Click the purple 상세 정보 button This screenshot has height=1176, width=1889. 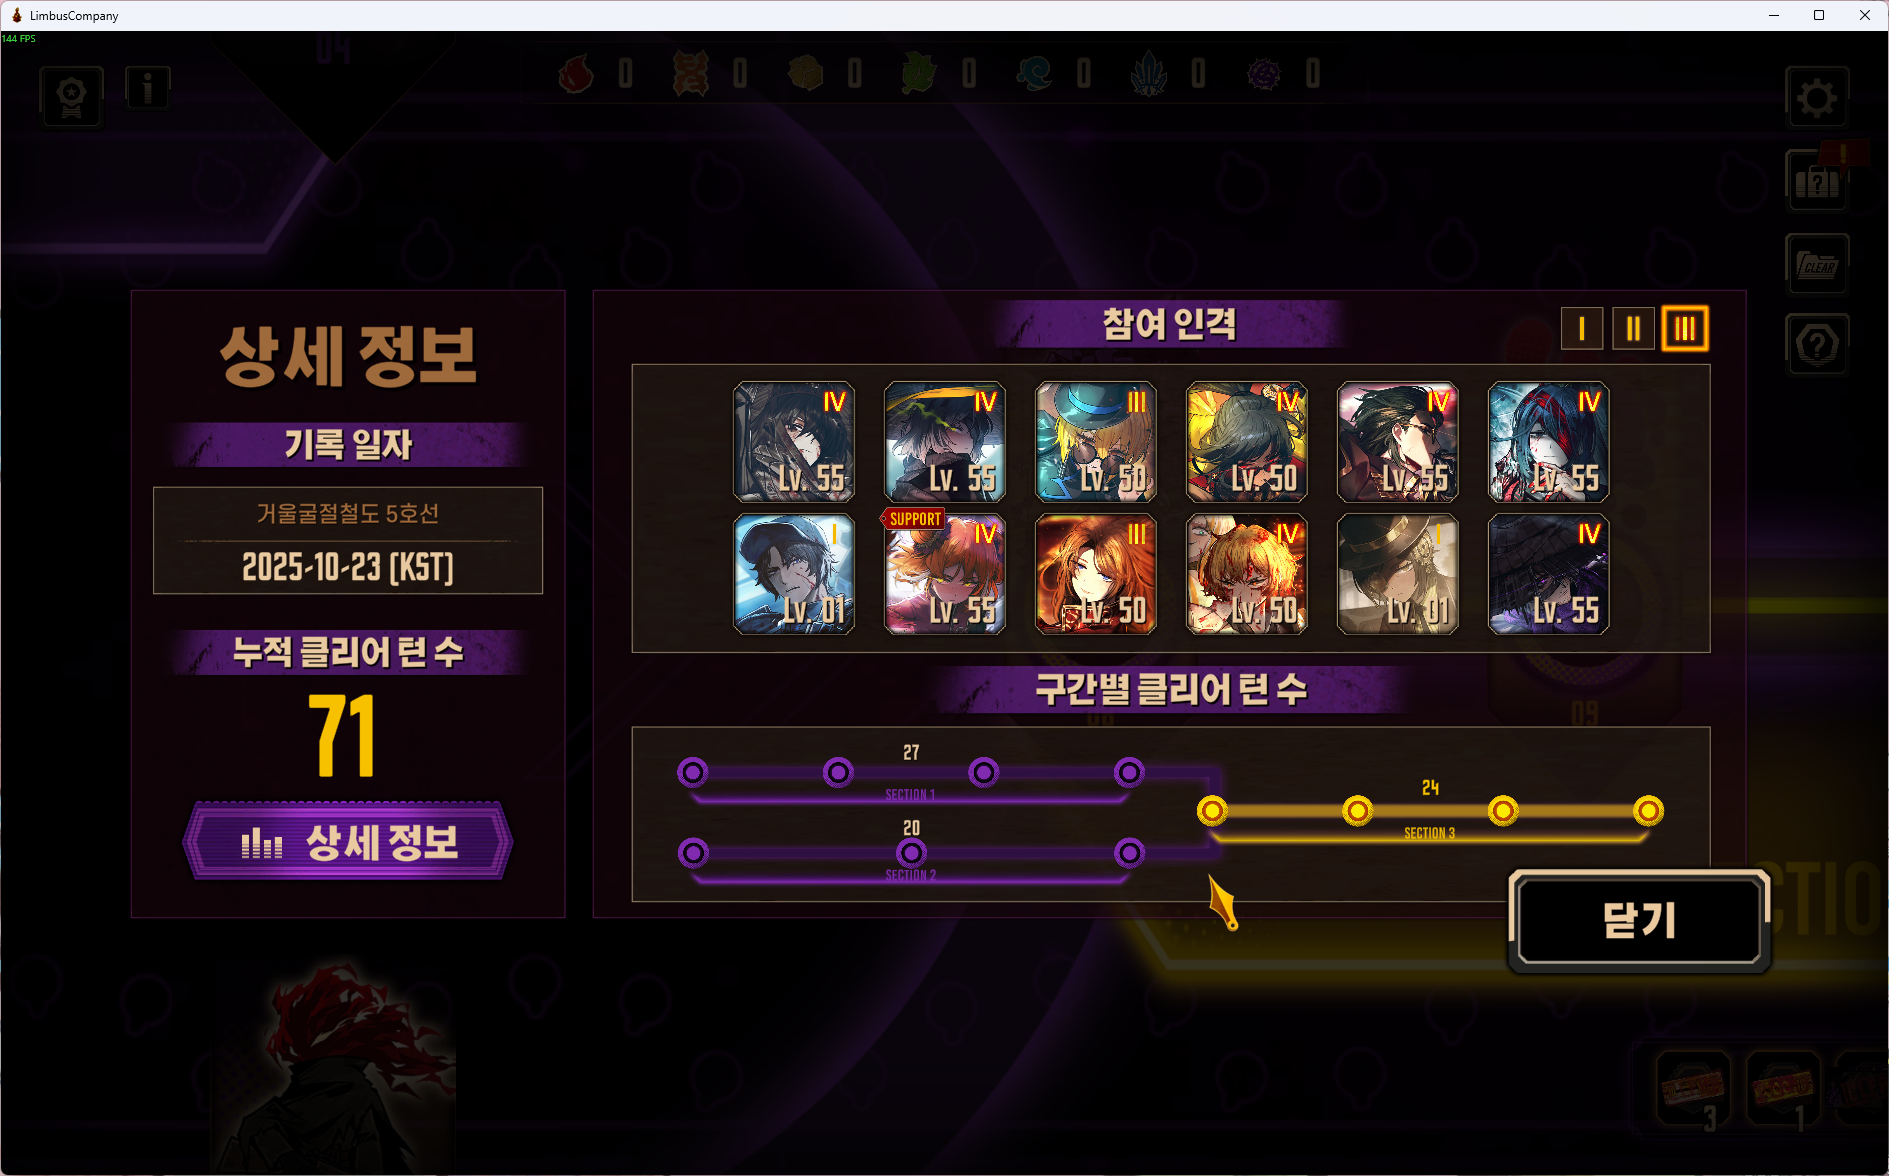pos(348,841)
